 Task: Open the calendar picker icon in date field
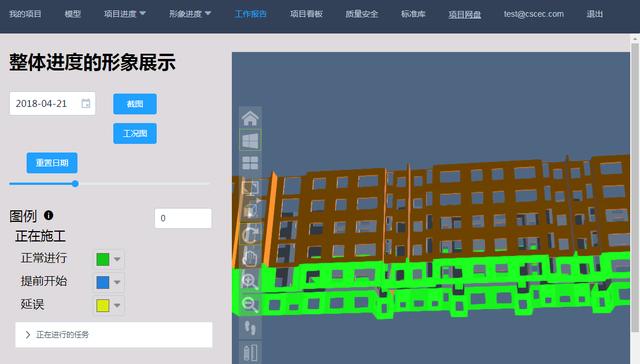pos(85,104)
